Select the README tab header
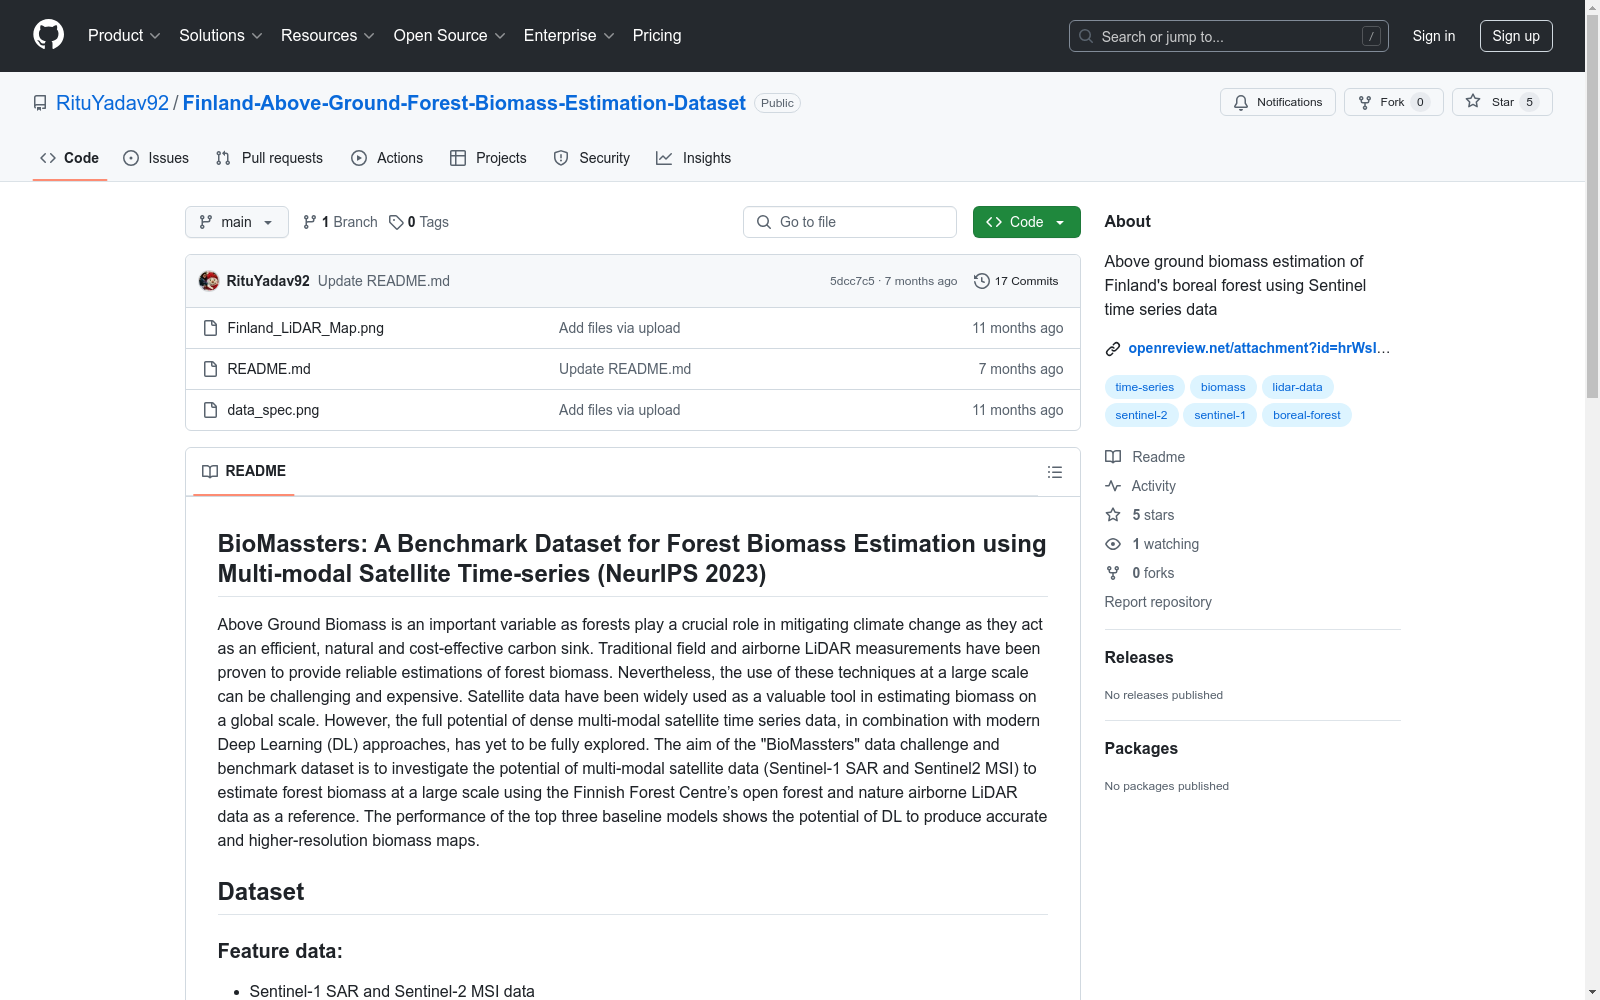1600x1000 pixels. click(244, 472)
